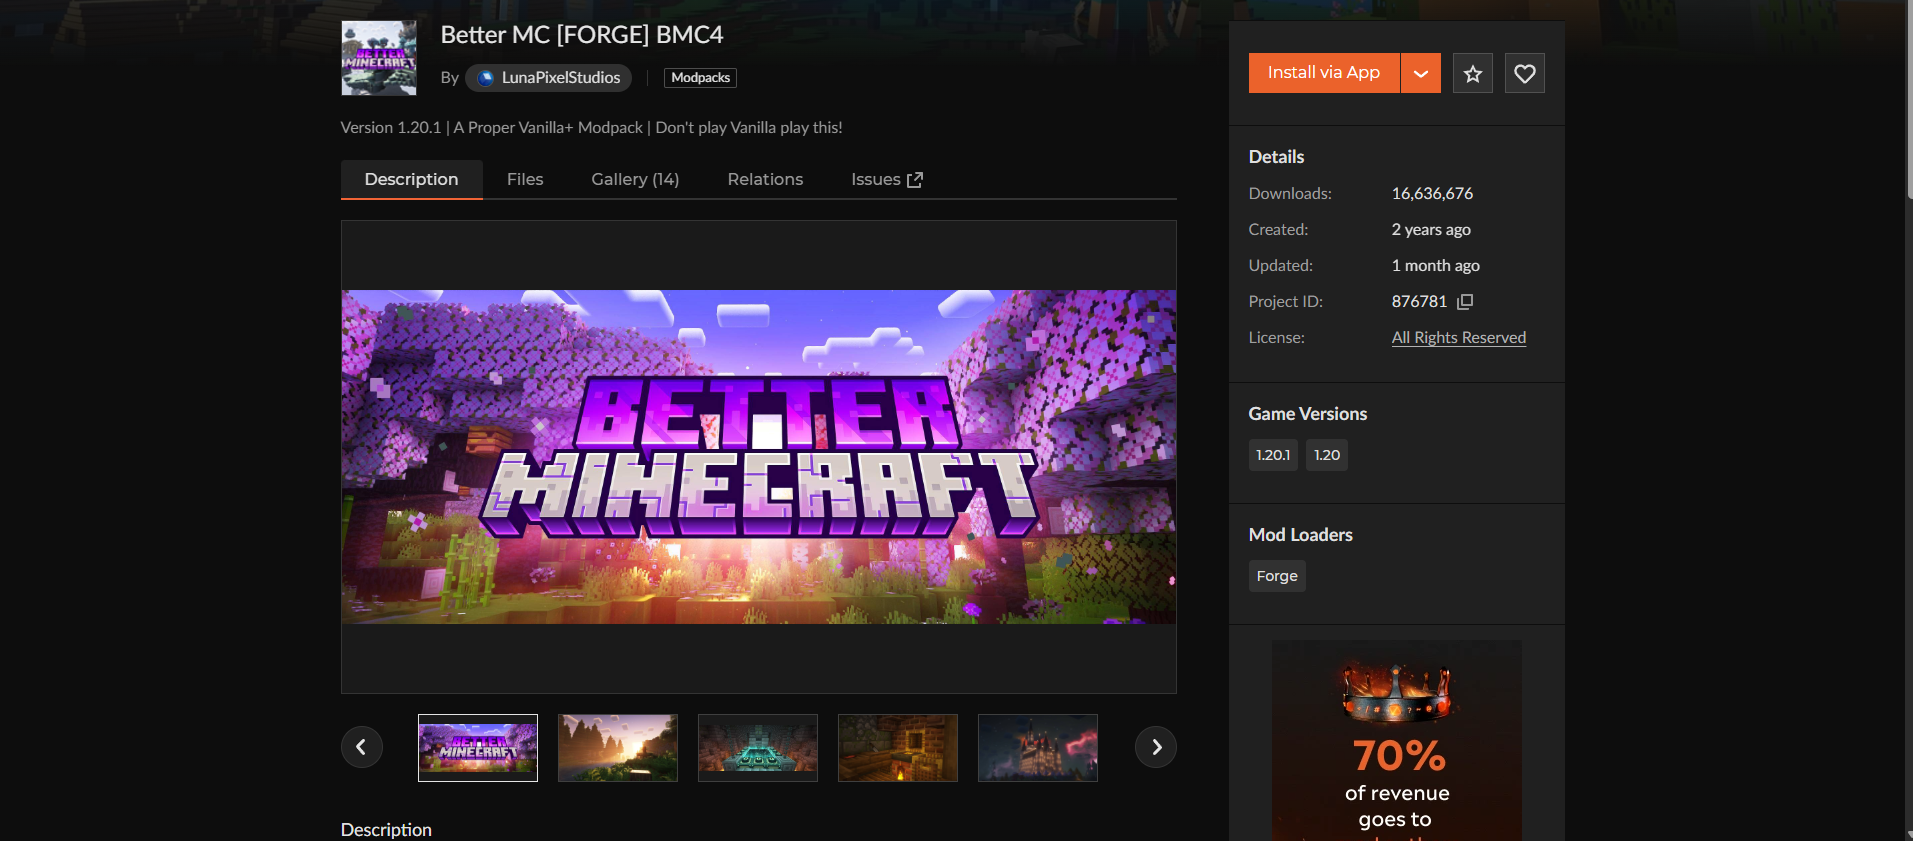
Task: Click the downloads count 16,636,676
Action: (x=1432, y=194)
